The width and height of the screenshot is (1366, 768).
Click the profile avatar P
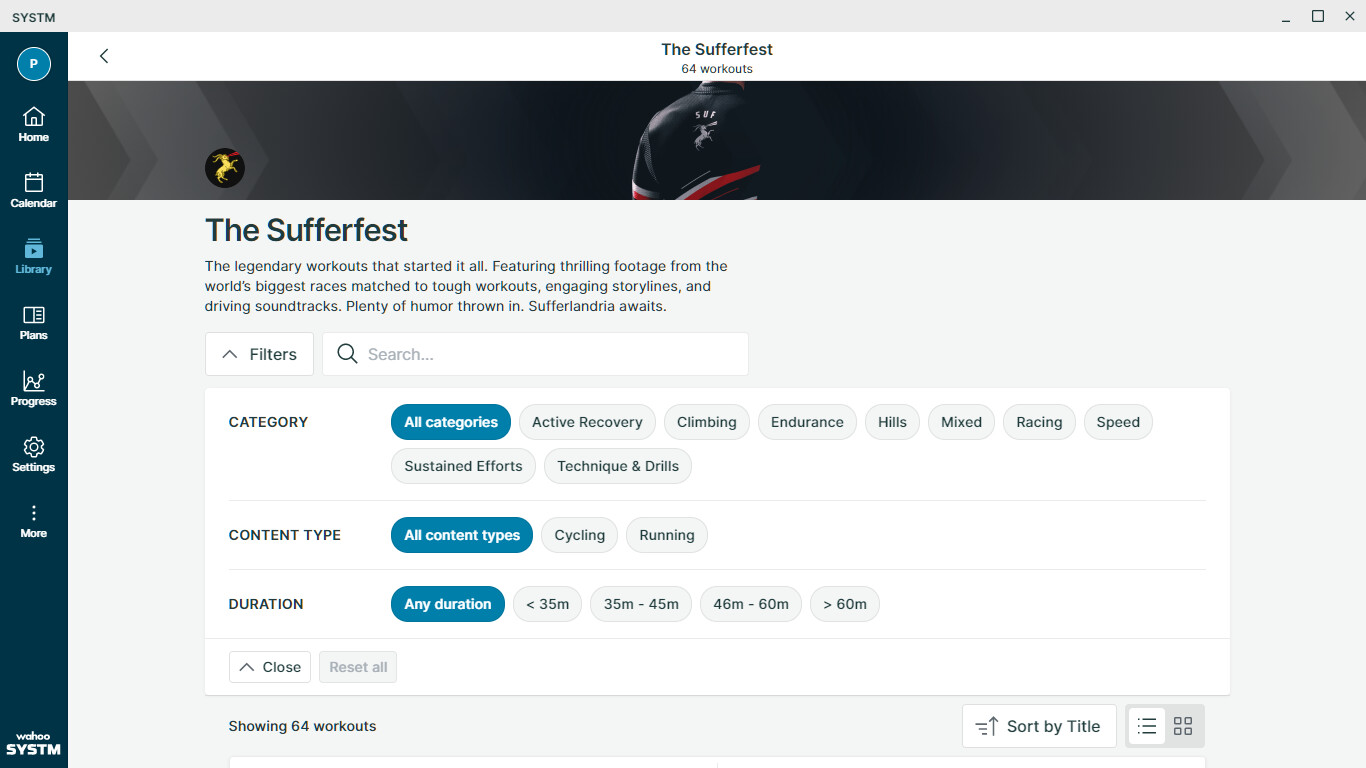click(33, 64)
